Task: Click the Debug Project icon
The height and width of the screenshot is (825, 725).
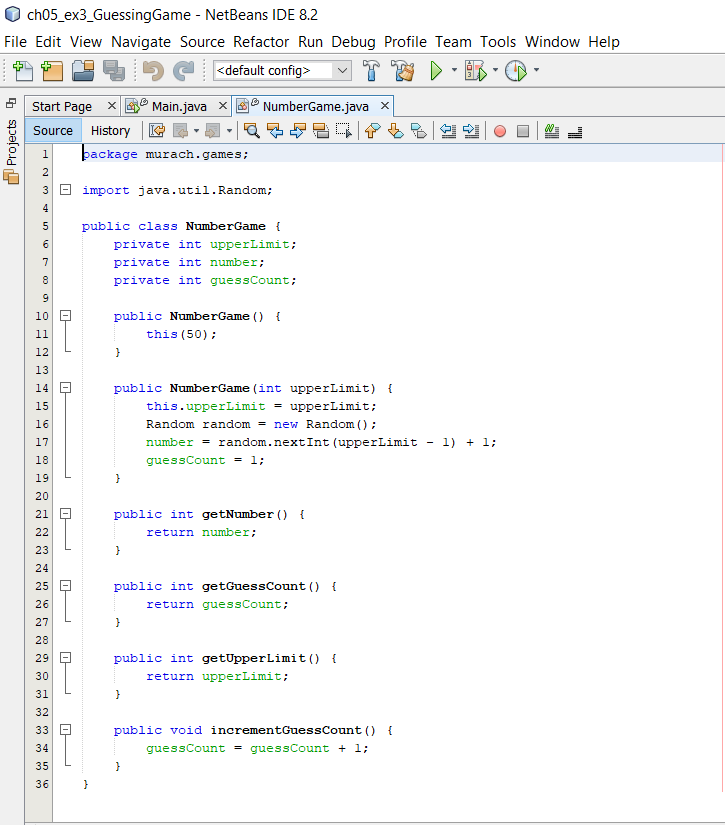Action: tap(475, 71)
